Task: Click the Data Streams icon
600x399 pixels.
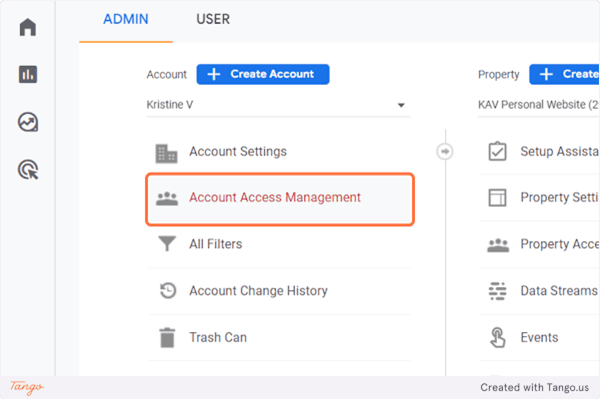Action: (x=497, y=291)
